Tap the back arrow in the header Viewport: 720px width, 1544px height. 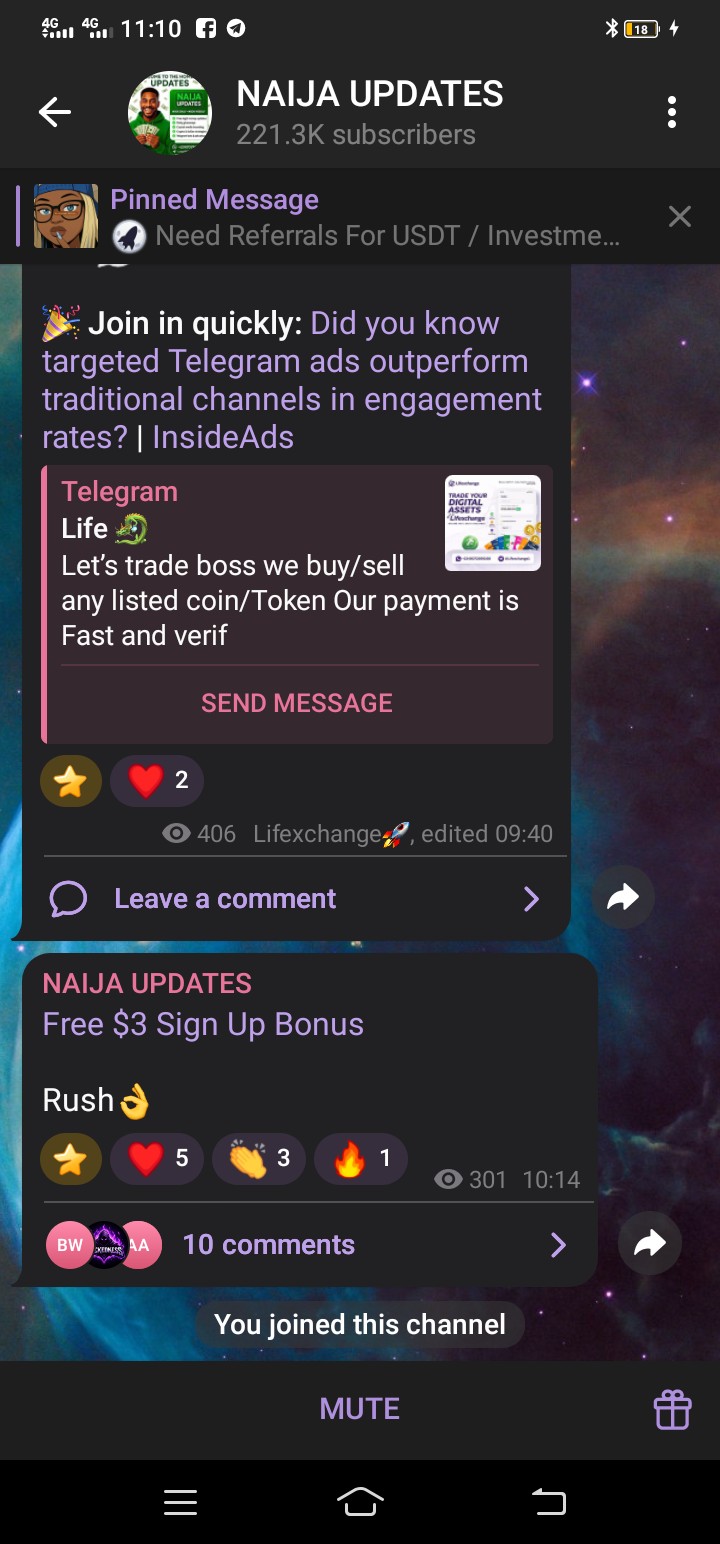[55, 113]
